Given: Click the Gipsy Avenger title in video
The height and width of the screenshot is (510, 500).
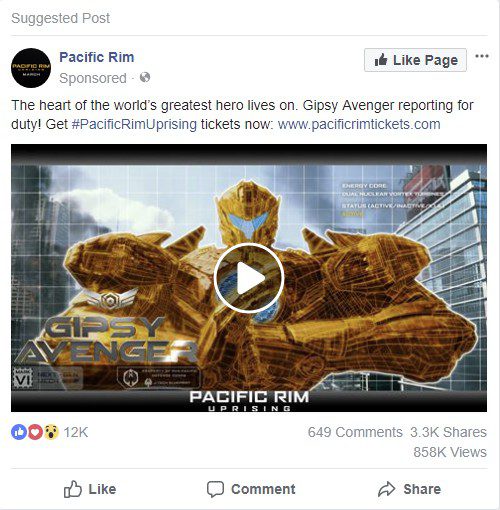Looking at the screenshot, I should (107, 339).
